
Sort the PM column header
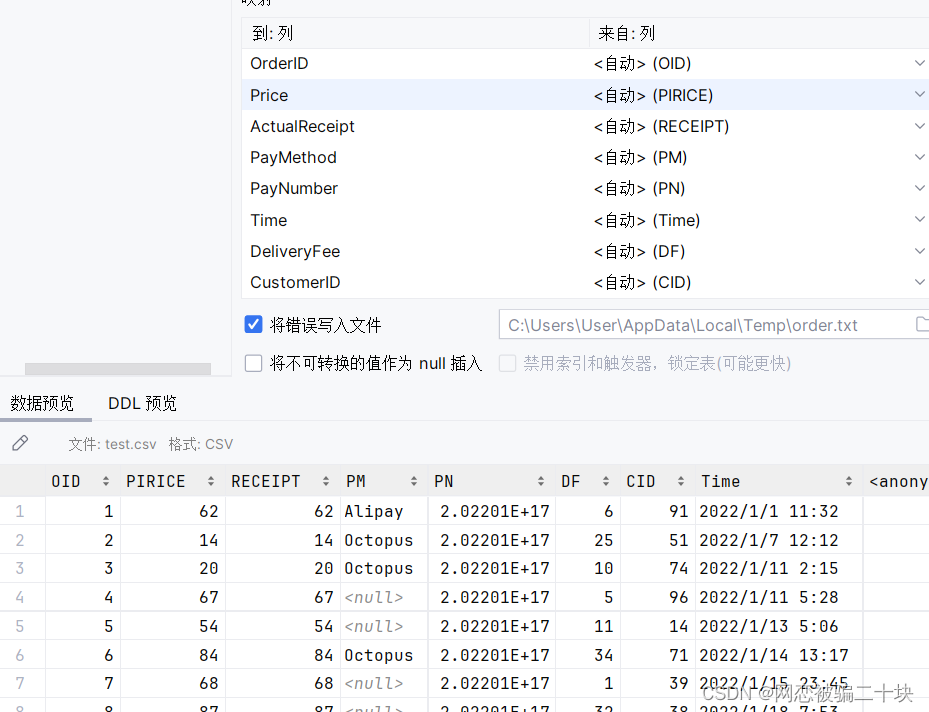click(x=412, y=481)
